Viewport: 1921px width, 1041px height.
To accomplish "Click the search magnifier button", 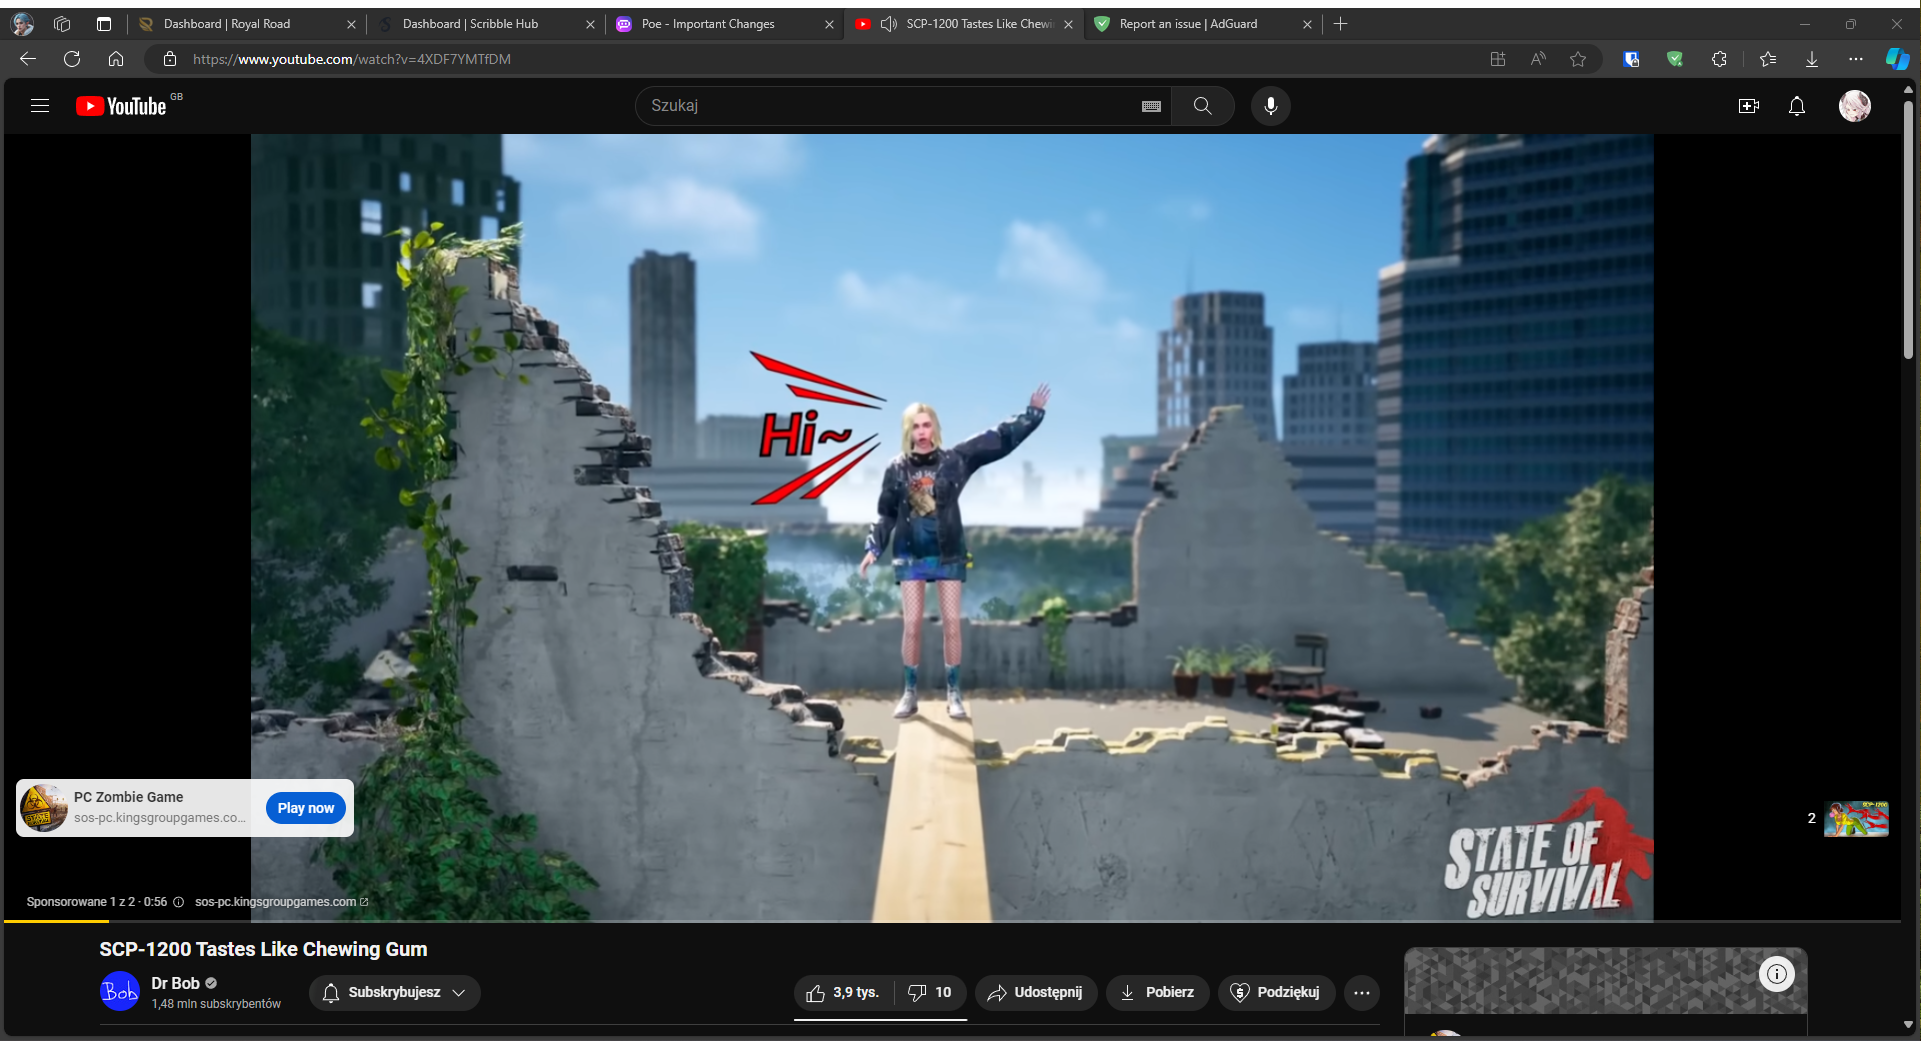I will [x=1202, y=106].
